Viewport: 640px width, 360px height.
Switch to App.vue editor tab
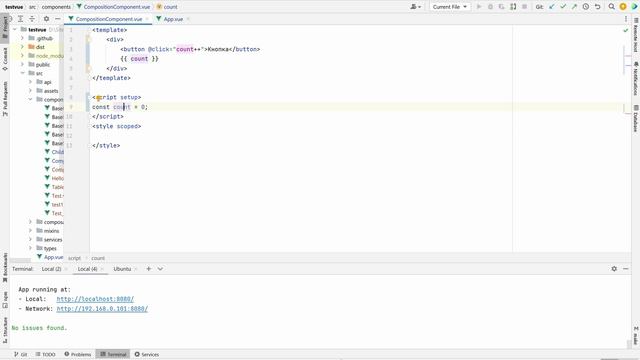[x=173, y=19]
